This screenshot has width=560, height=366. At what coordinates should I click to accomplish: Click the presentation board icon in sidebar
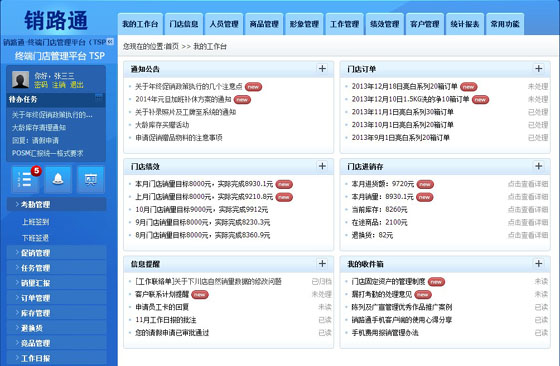tap(91, 179)
